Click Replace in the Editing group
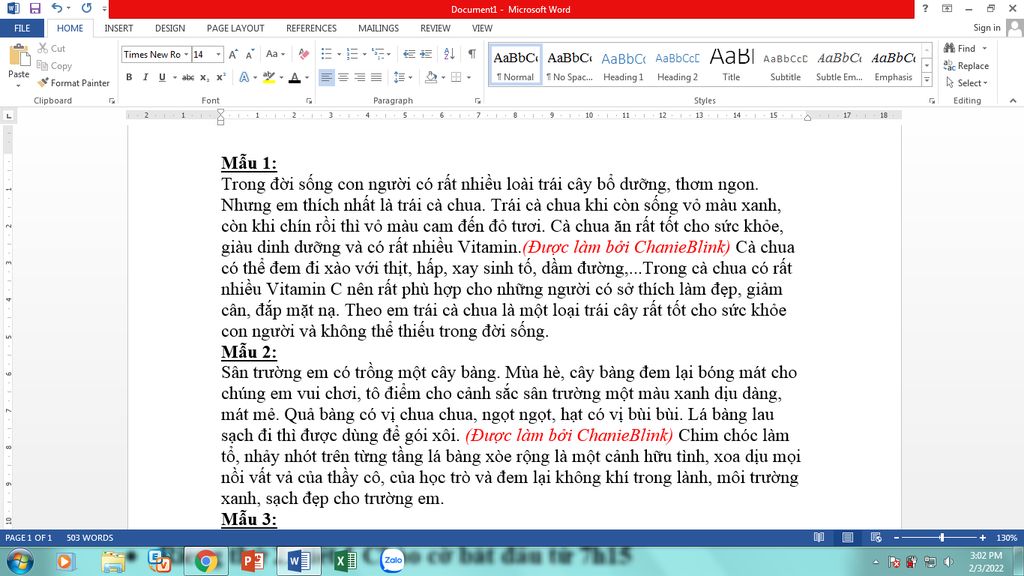Screen dimensions: 1024x576 966,66
